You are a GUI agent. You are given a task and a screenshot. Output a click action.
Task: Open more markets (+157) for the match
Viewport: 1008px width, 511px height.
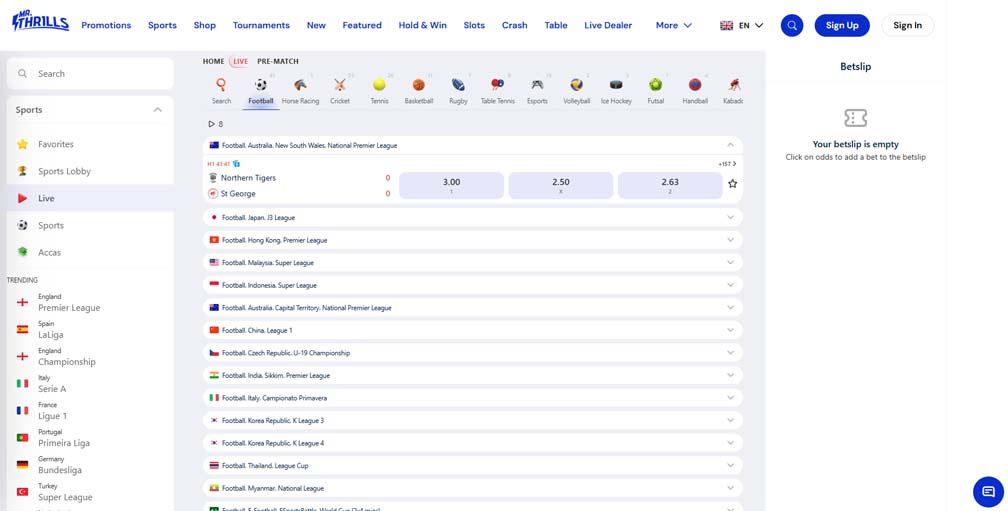[728, 164]
